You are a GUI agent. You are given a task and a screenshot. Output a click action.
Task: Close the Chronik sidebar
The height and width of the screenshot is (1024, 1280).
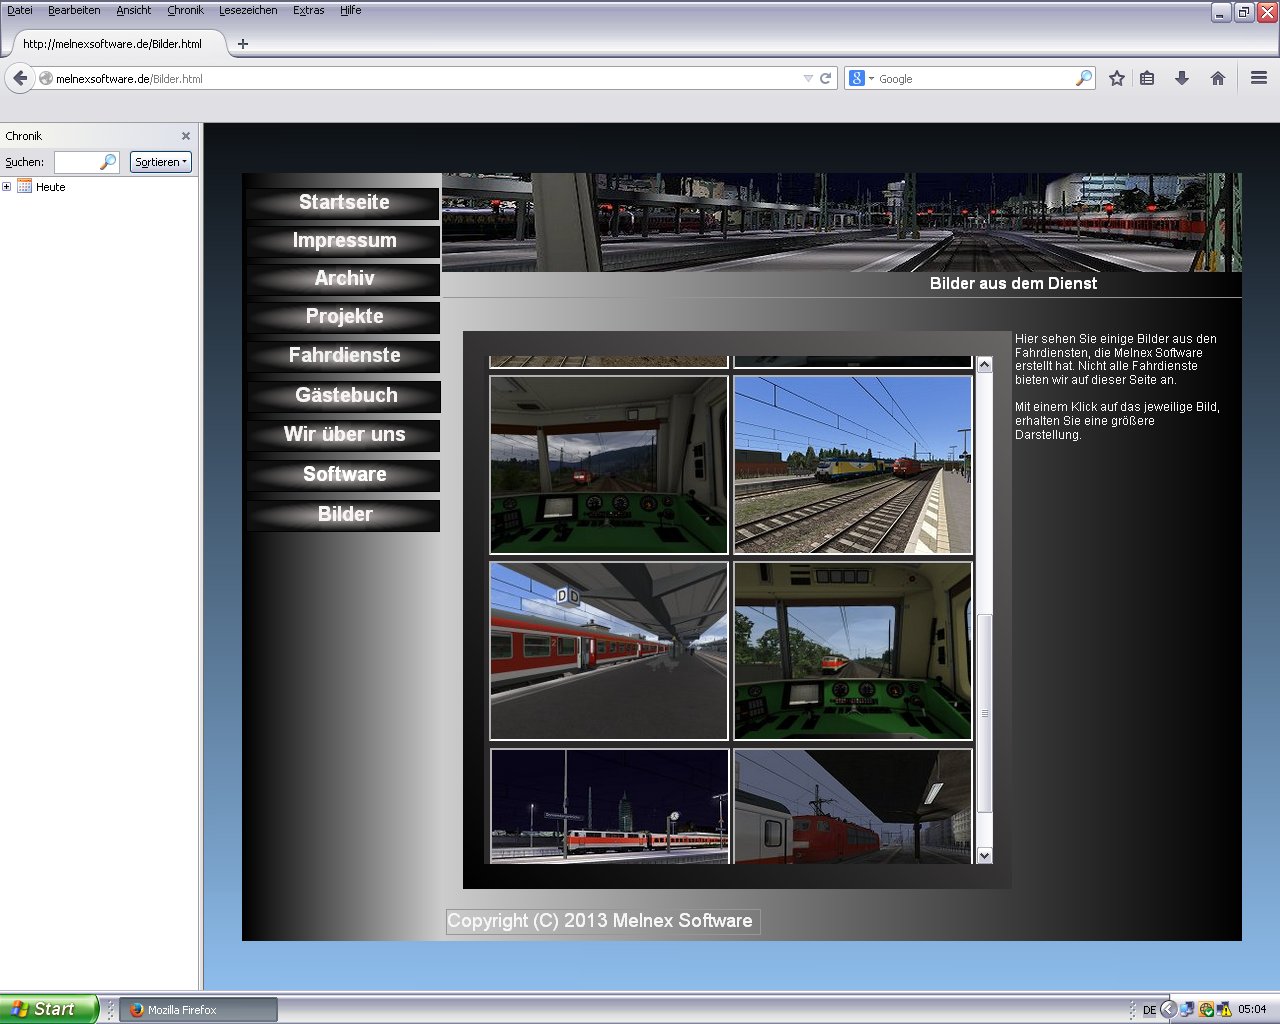pyautogui.click(x=186, y=136)
